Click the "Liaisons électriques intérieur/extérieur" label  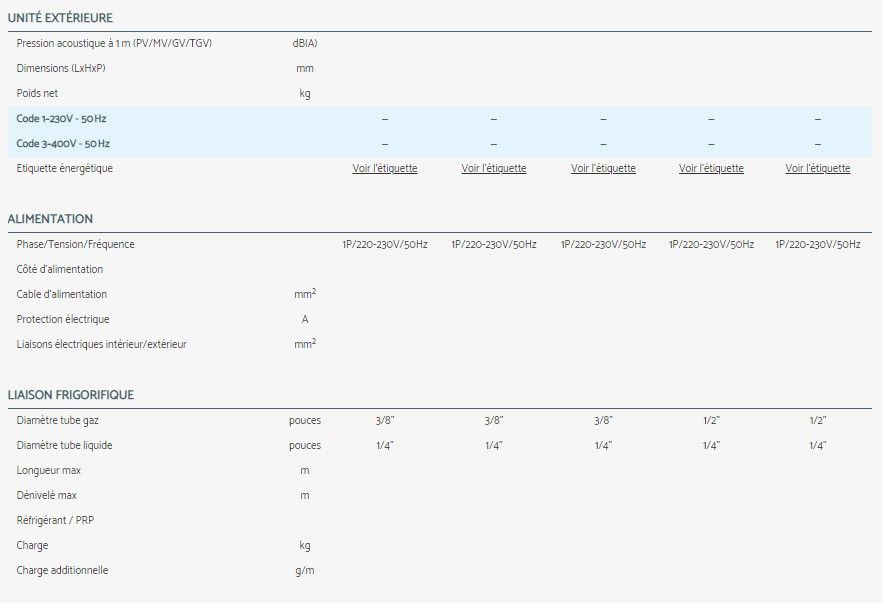click(101, 344)
